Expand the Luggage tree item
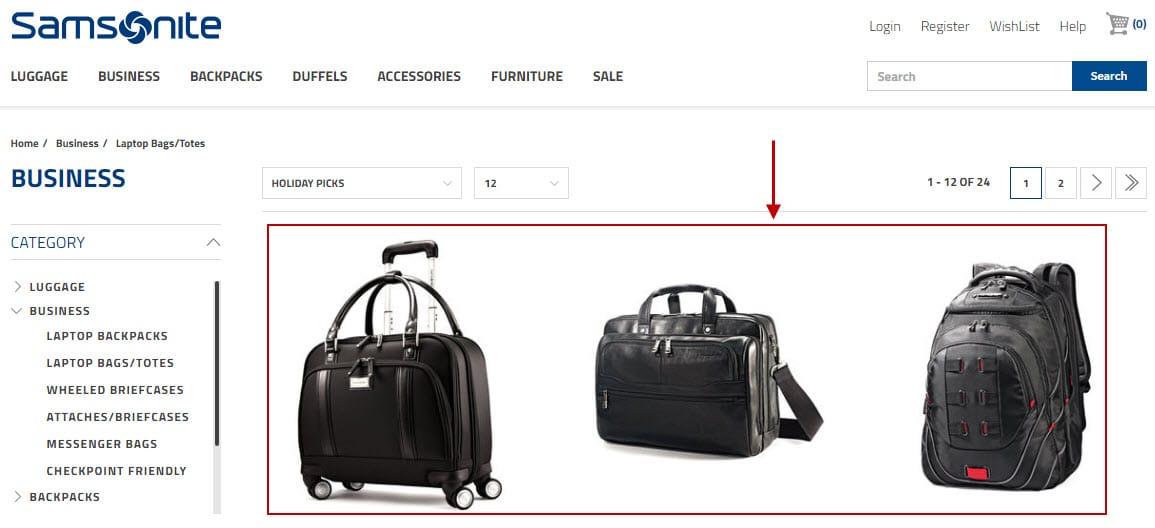The height and width of the screenshot is (528, 1155). click(18, 286)
